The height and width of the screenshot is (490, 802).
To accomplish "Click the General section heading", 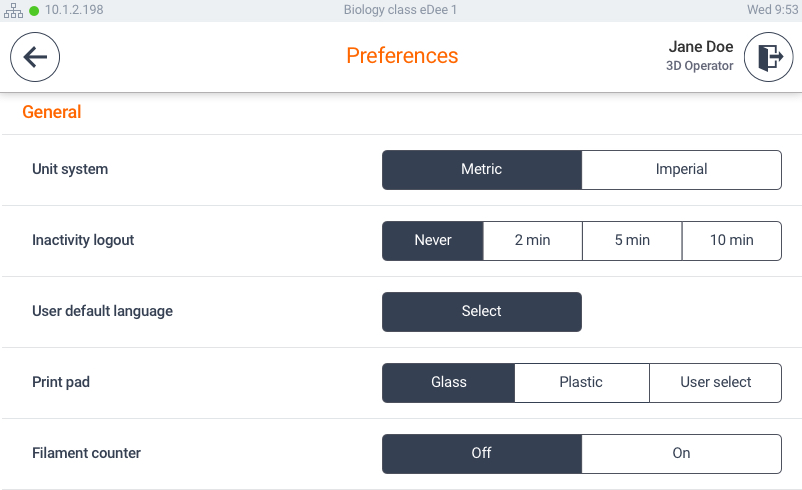I will pos(52,112).
